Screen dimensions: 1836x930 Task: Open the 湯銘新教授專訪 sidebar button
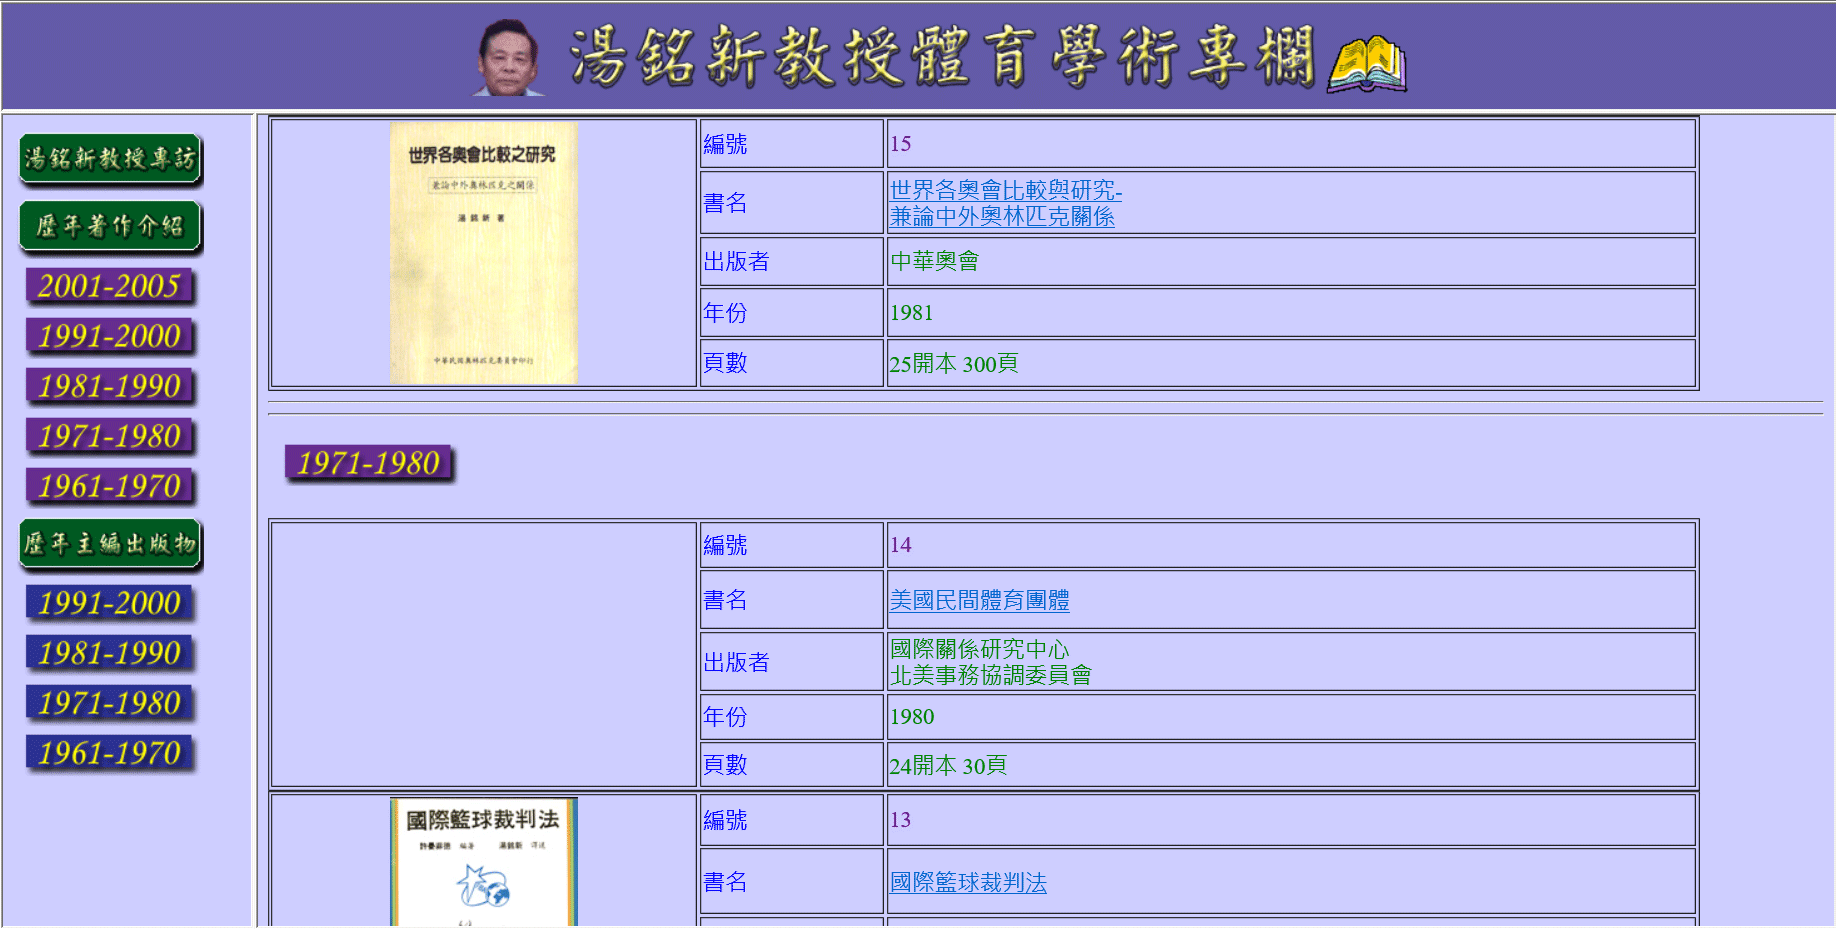point(110,159)
